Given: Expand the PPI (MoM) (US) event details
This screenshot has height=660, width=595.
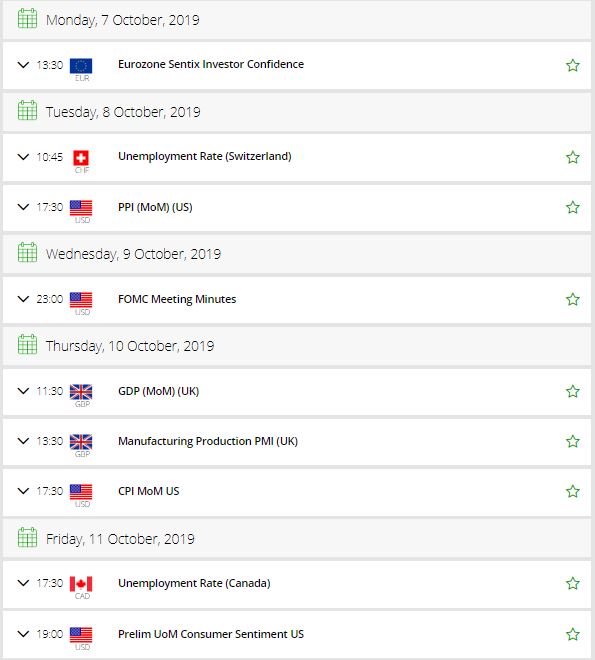Looking at the screenshot, I should [23, 207].
